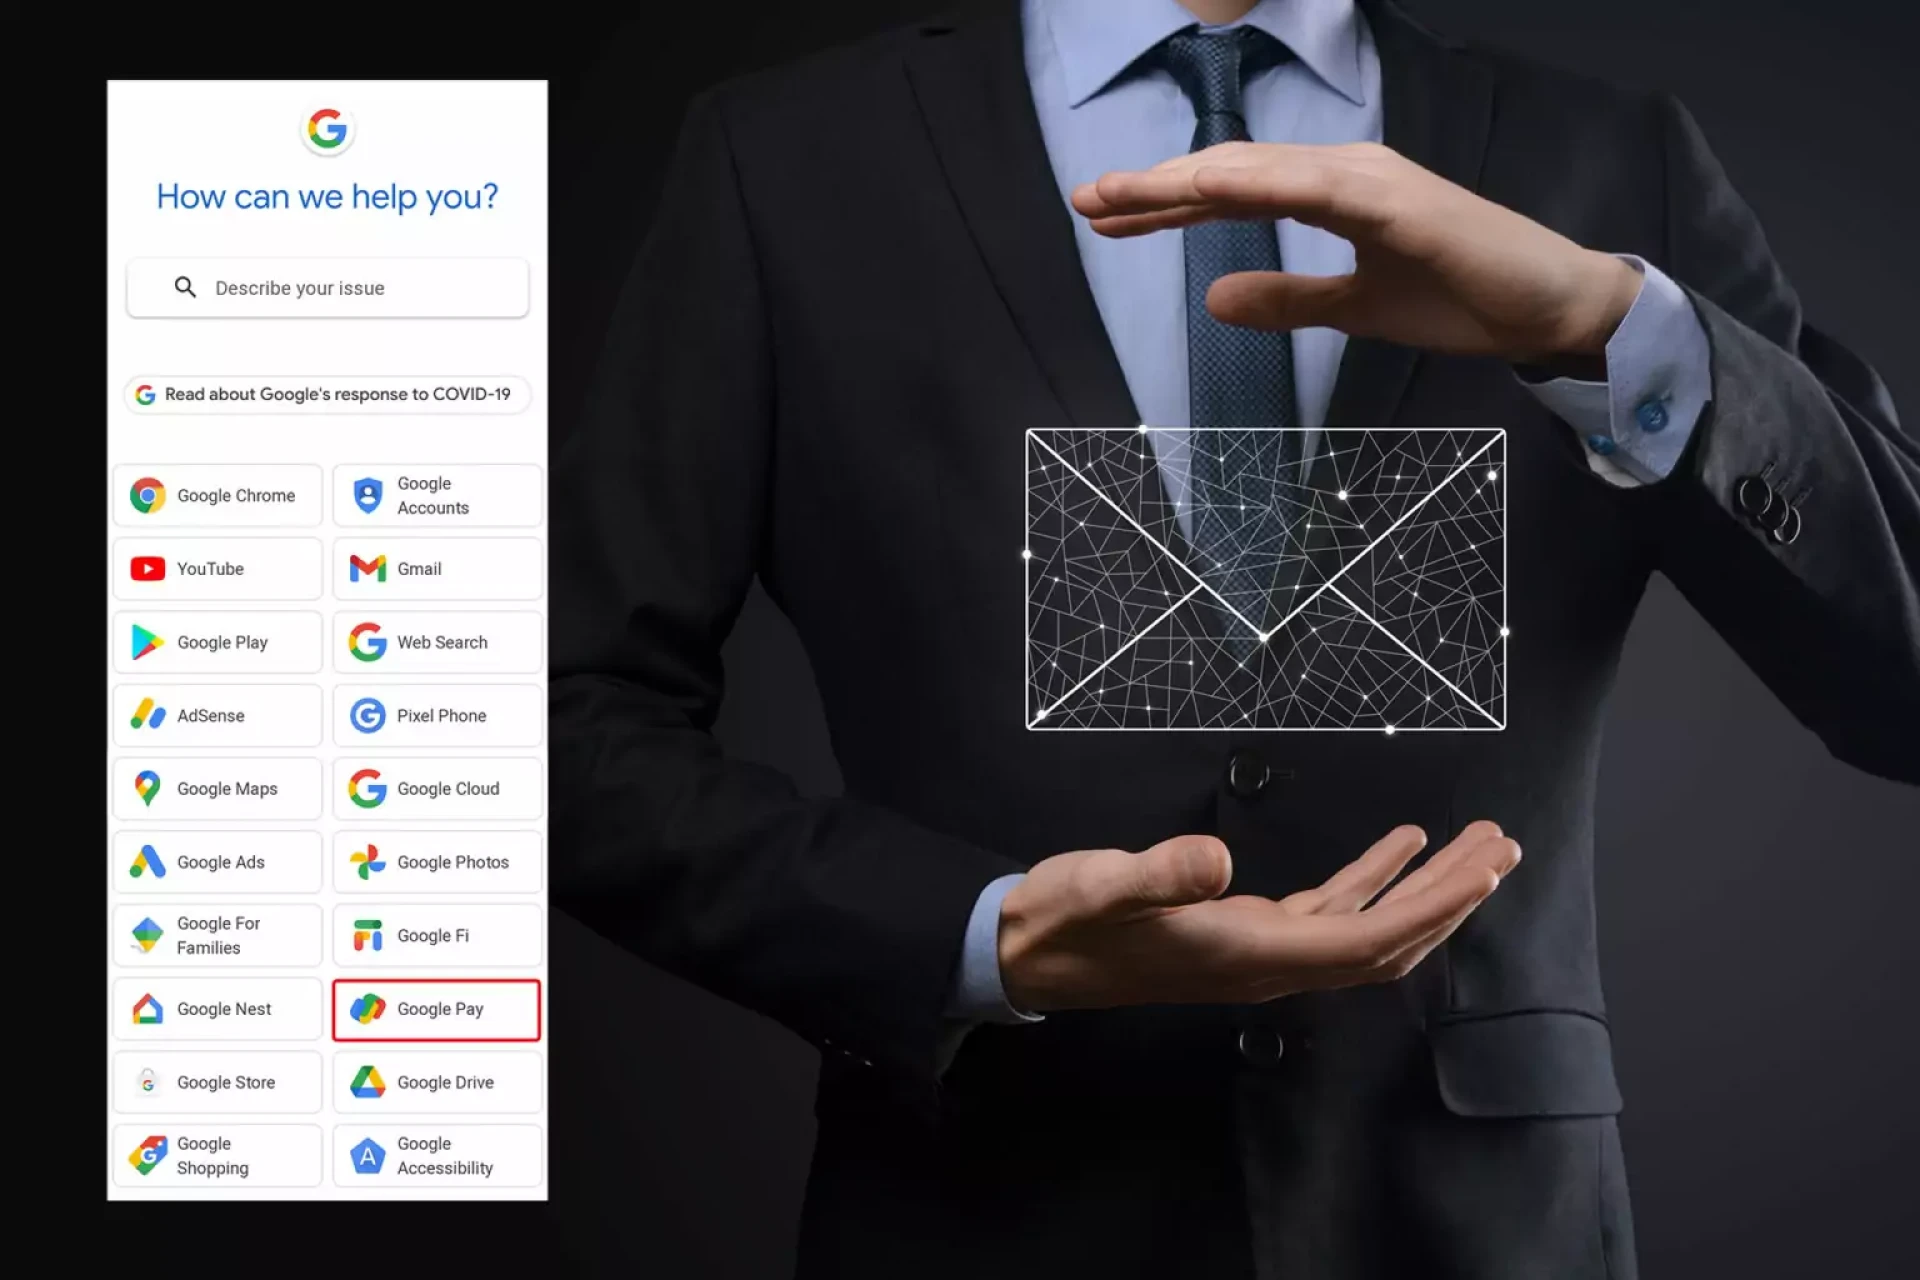Click the AdSense support icon
The width and height of the screenshot is (1920, 1280).
pos(147,714)
